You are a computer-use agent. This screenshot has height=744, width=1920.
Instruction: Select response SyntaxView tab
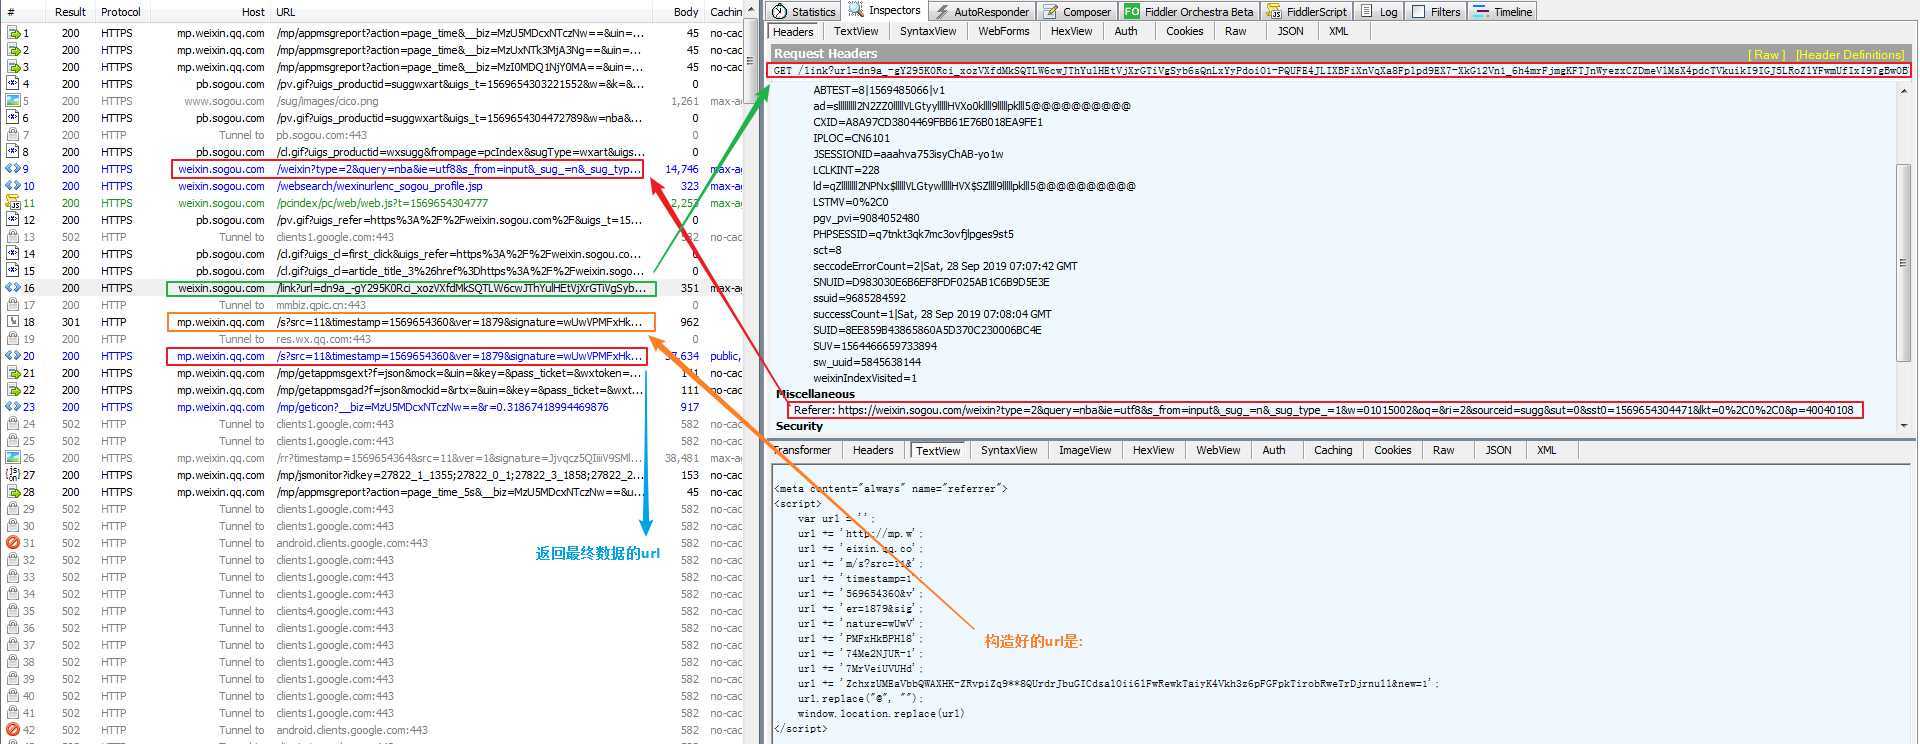point(1008,450)
